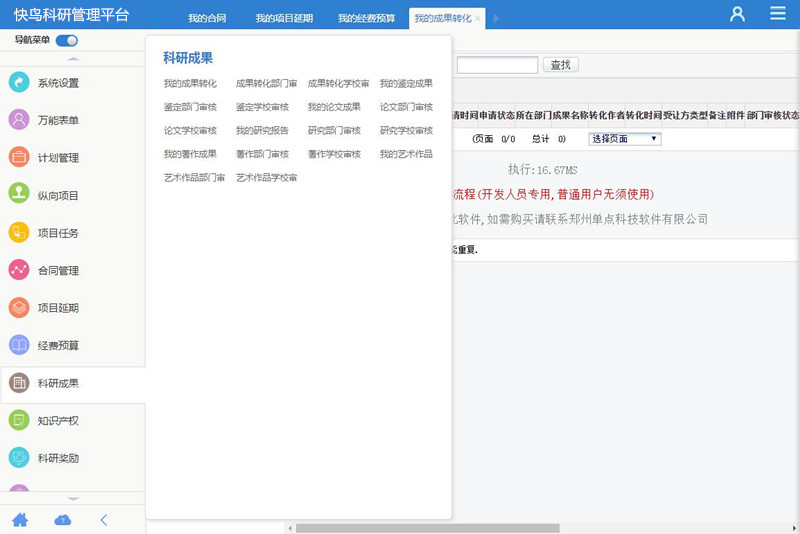
Task: Open 鉴定部门审核 link
Action: (x=190, y=107)
